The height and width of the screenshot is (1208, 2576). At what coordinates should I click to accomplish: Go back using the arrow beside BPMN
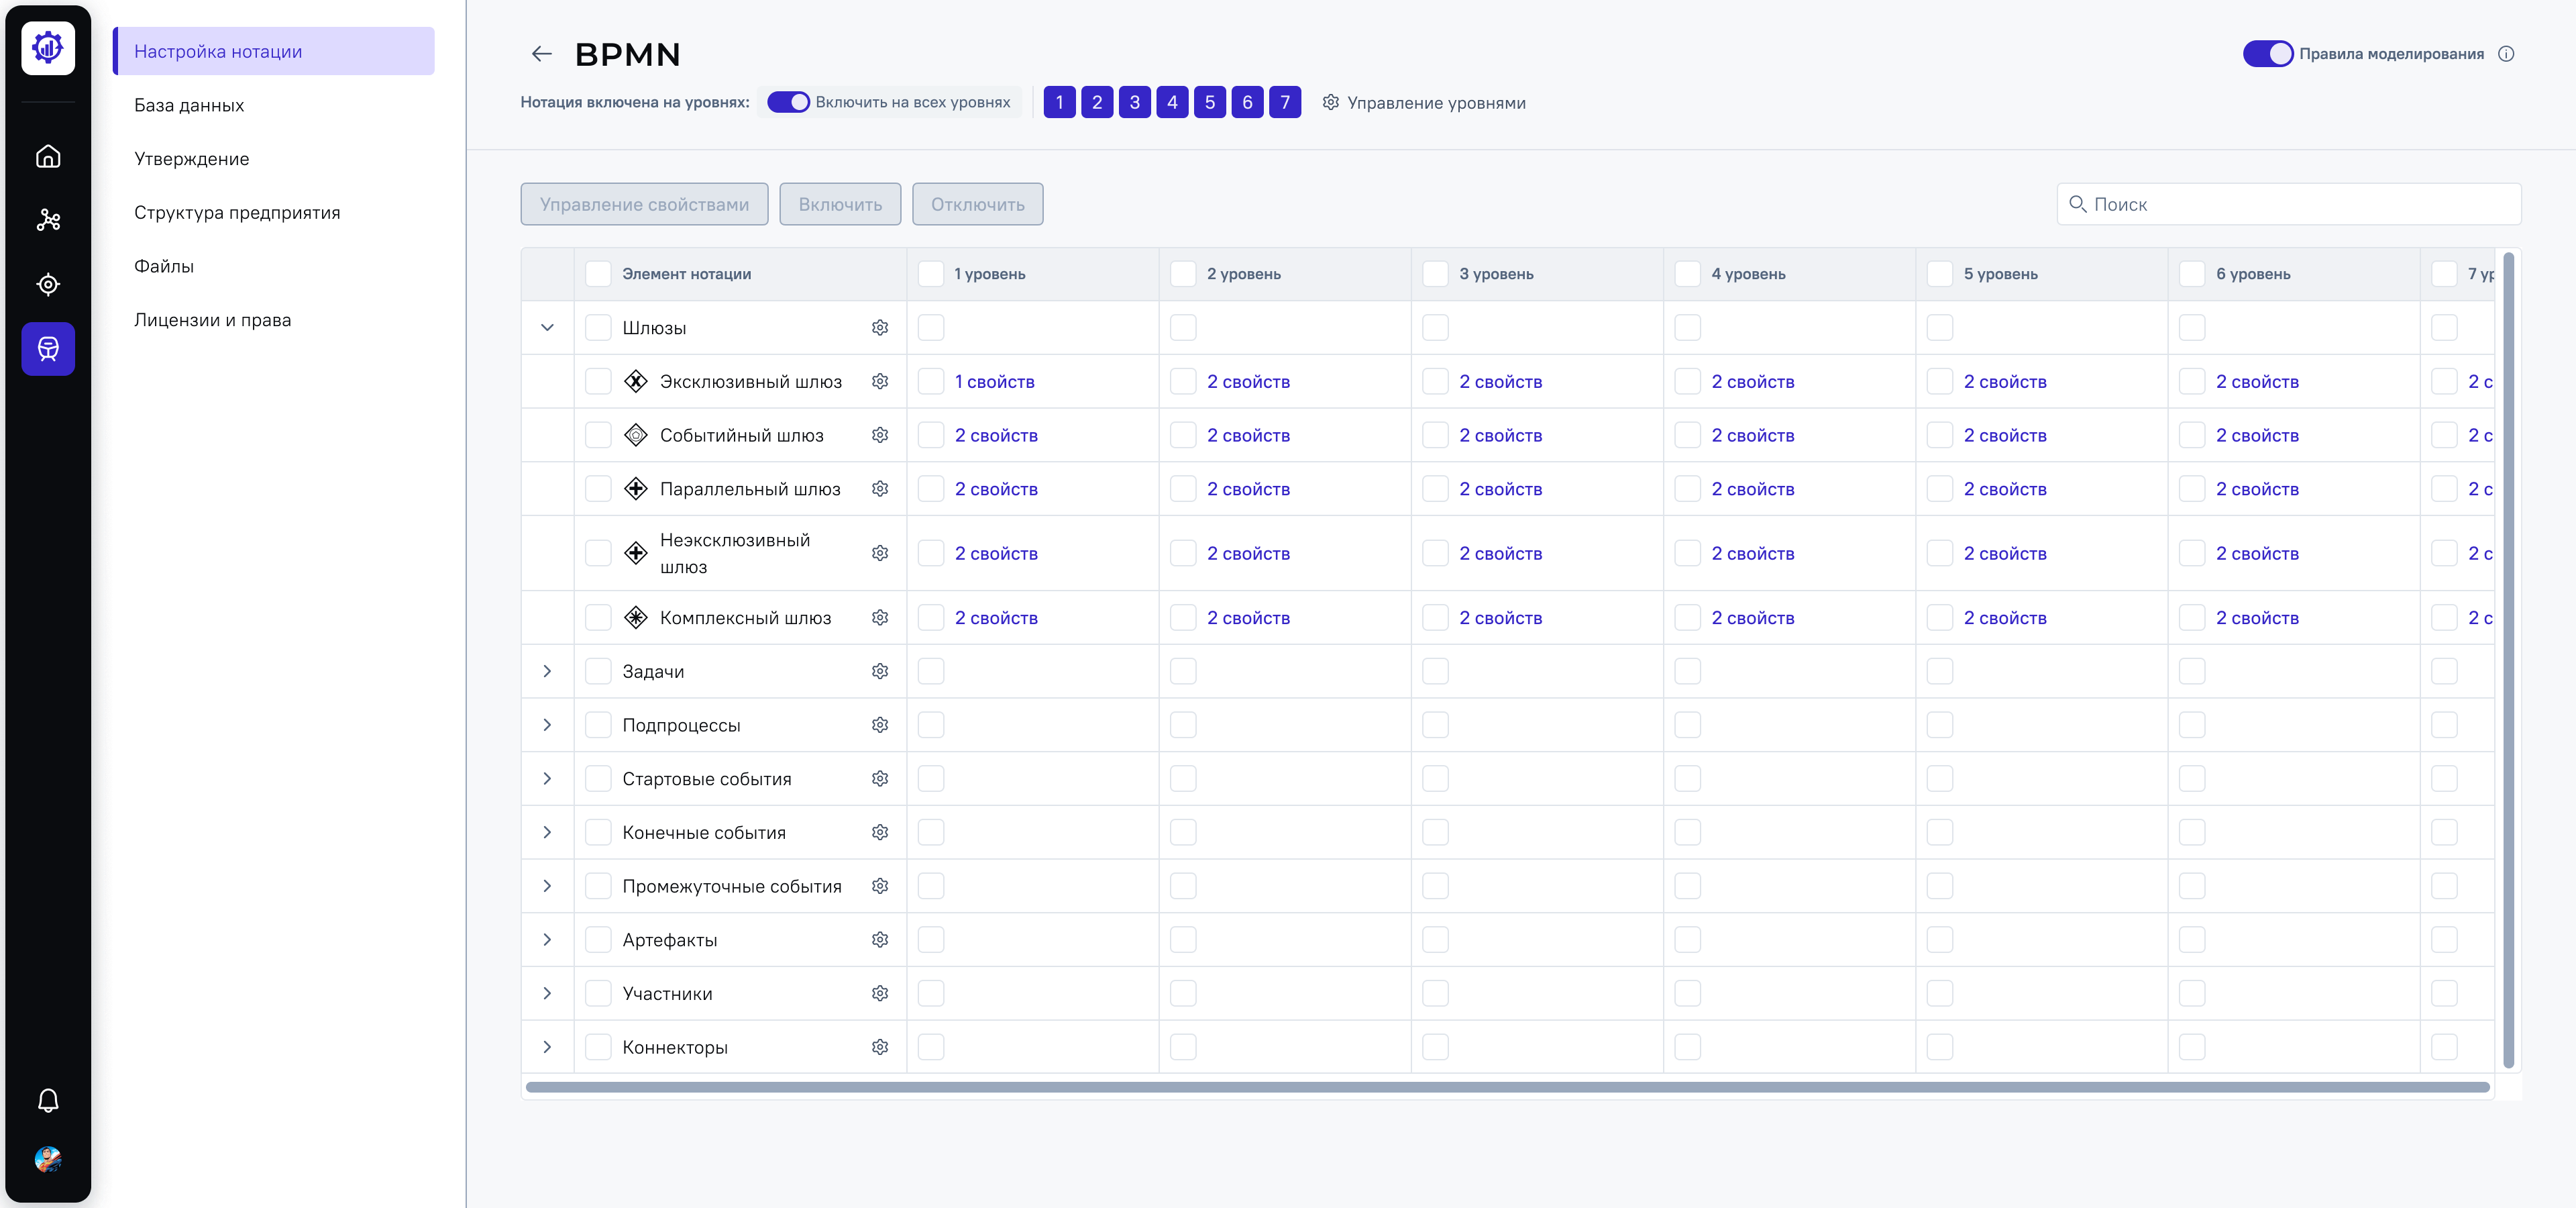pyautogui.click(x=541, y=54)
